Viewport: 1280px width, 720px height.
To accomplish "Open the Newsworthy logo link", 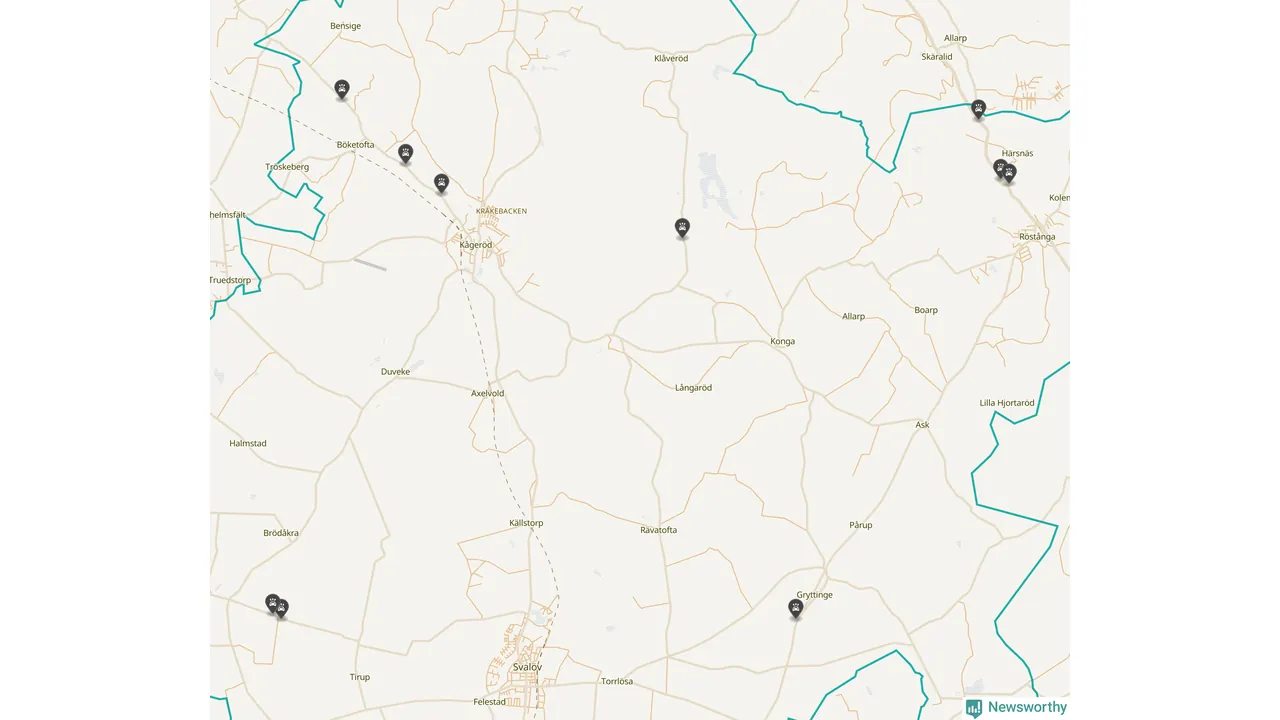I will point(1016,707).
